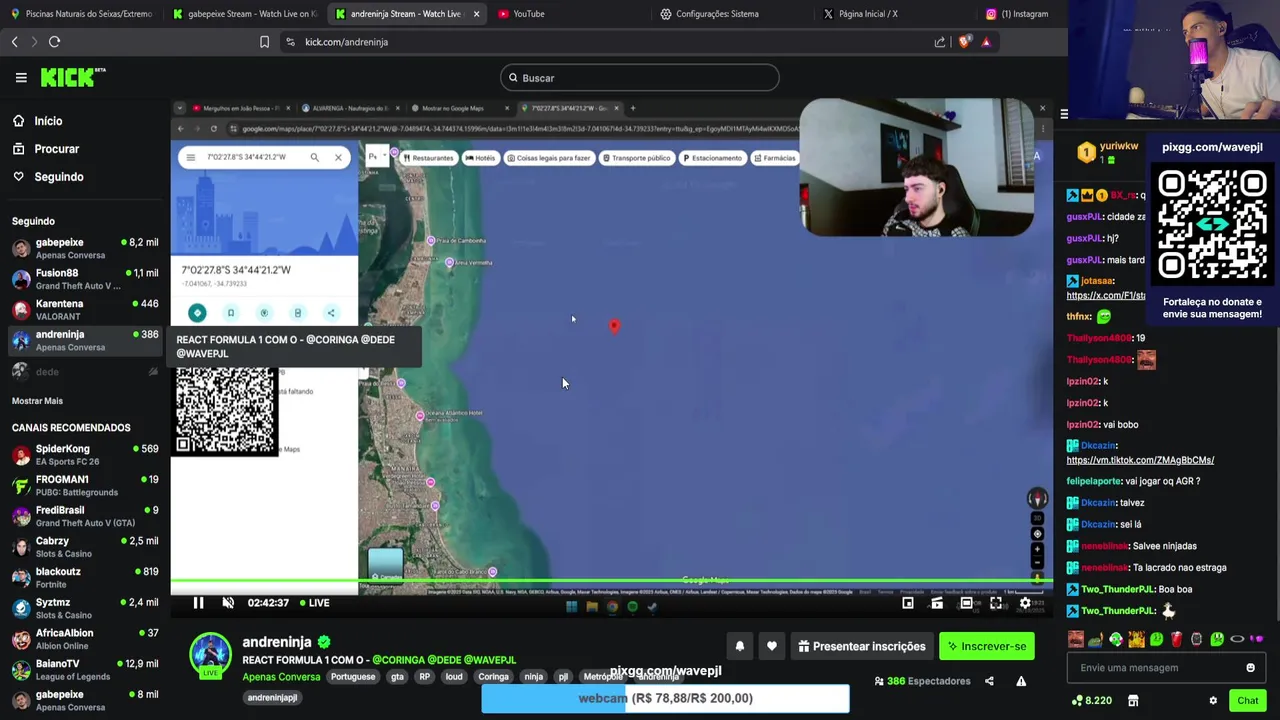1280x720 pixels.
Task: Open Cabrzy recommended channel
Action: pyautogui.click(x=85, y=547)
